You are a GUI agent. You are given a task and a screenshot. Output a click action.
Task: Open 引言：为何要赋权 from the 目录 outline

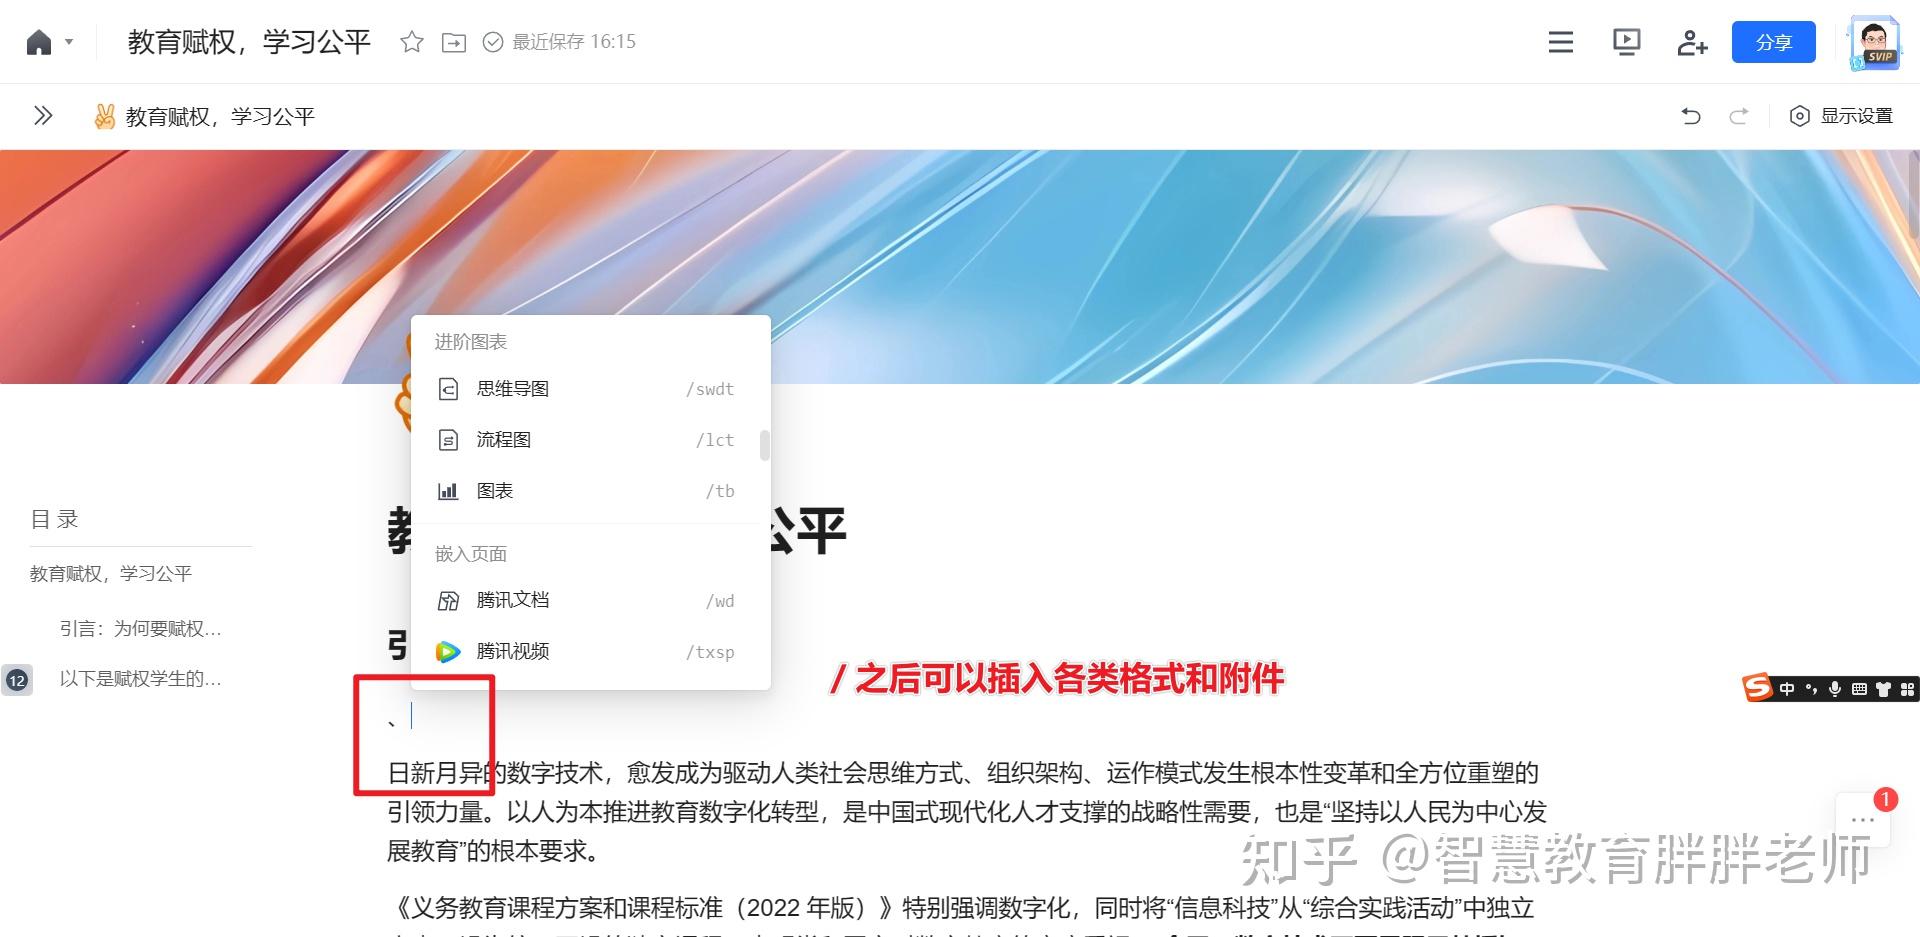tap(140, 628)
